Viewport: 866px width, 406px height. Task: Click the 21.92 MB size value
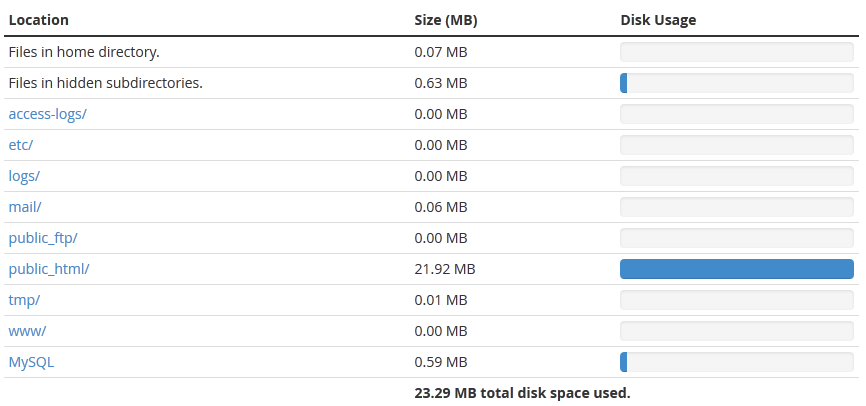tap(444, 269)
